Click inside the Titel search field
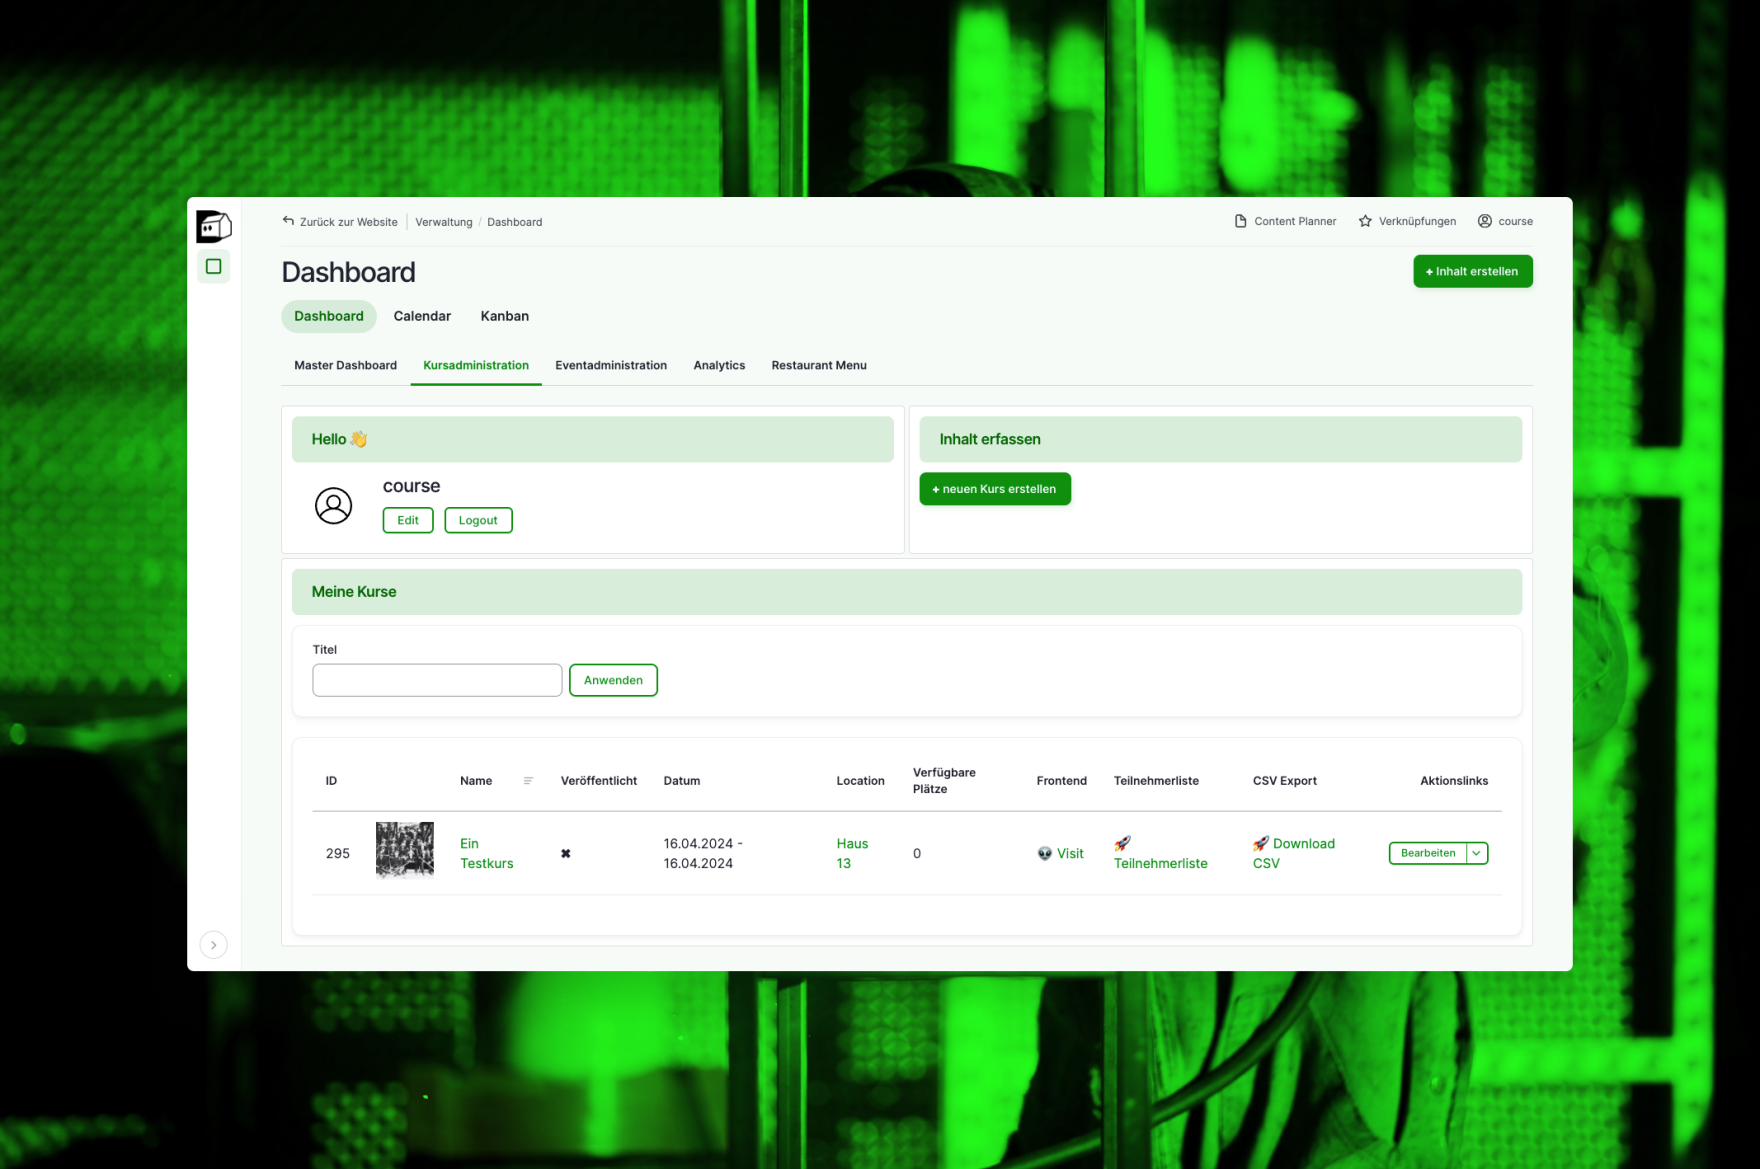 436,680
